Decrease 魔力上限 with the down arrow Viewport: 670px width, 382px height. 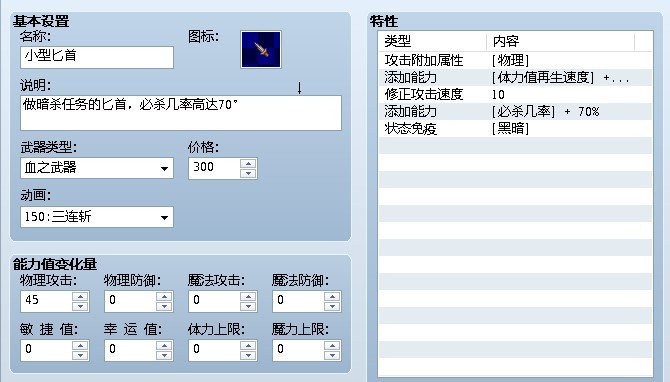pyautogui.click(x=332, y=356)
